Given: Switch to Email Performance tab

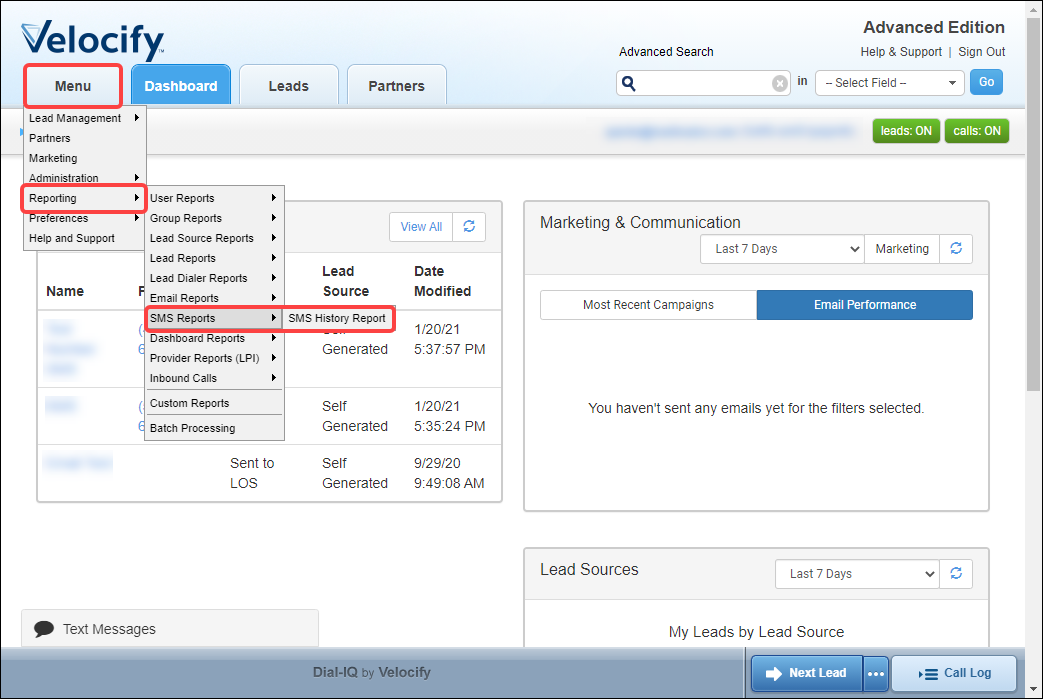Looking at the screenshot, I should pos(865,305).
